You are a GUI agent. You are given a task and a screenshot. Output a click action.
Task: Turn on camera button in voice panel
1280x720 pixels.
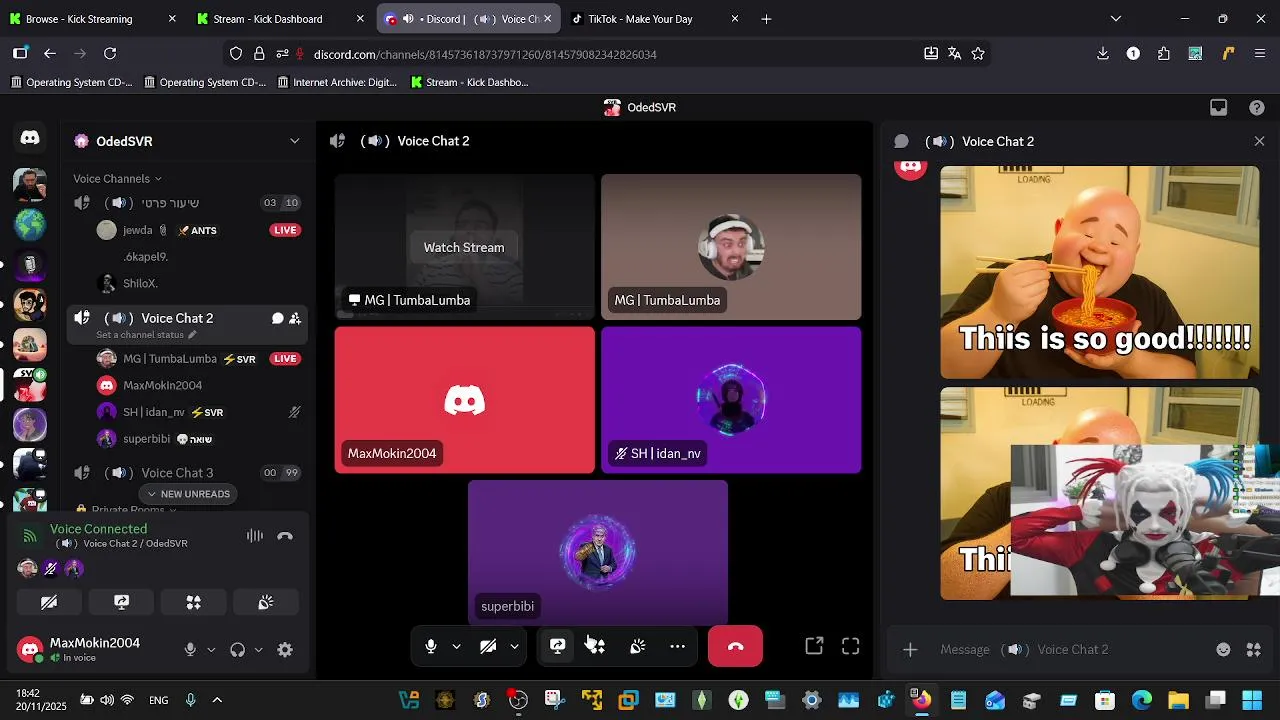(49, 602)
